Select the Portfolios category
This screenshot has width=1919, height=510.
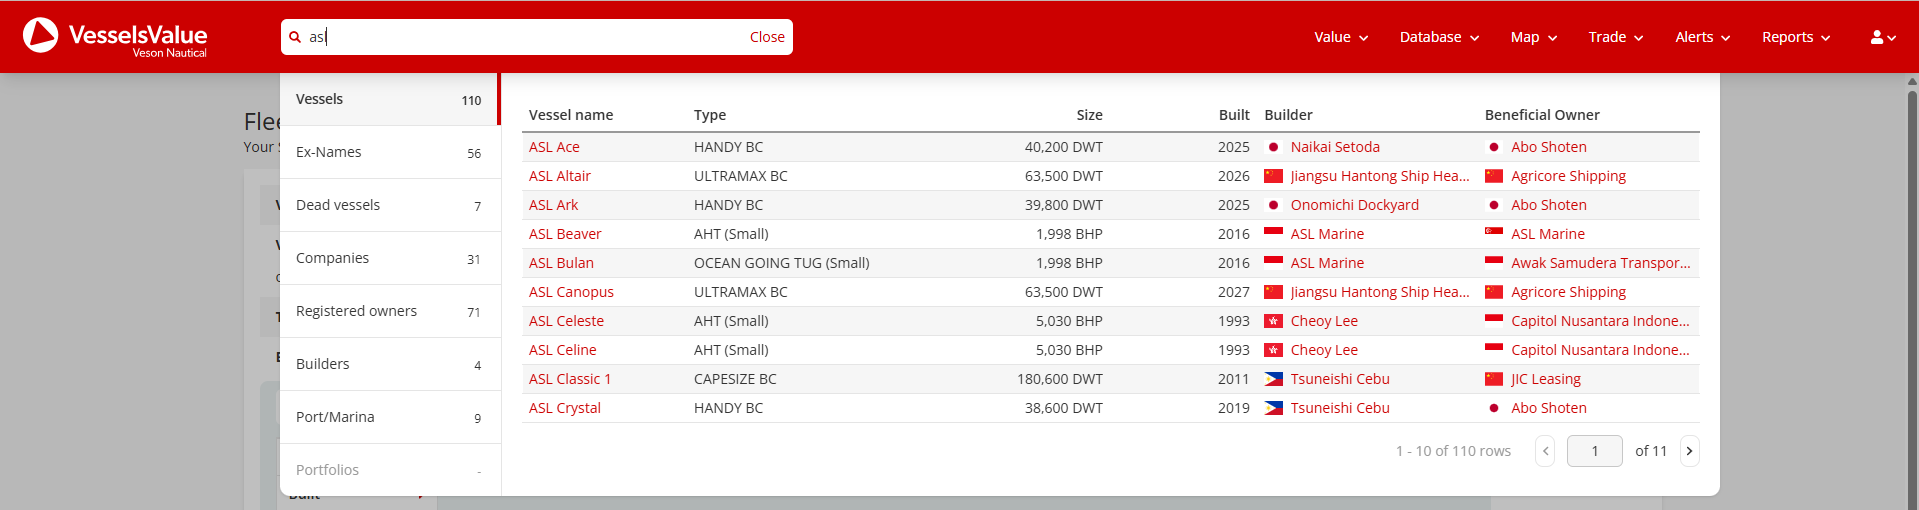389,470
